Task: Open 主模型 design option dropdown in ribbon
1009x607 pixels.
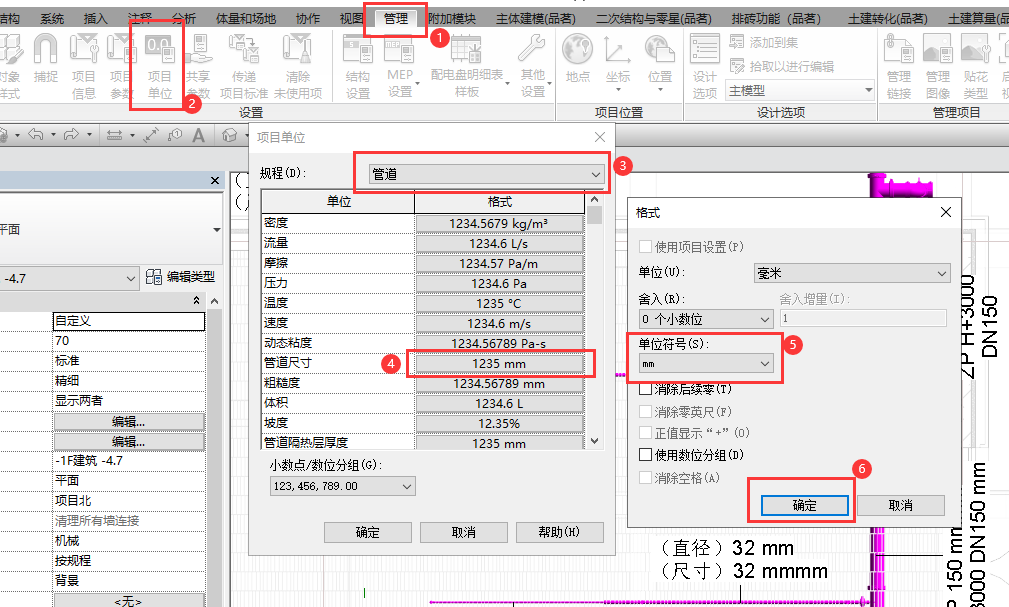Action: [x=800, y=91]
